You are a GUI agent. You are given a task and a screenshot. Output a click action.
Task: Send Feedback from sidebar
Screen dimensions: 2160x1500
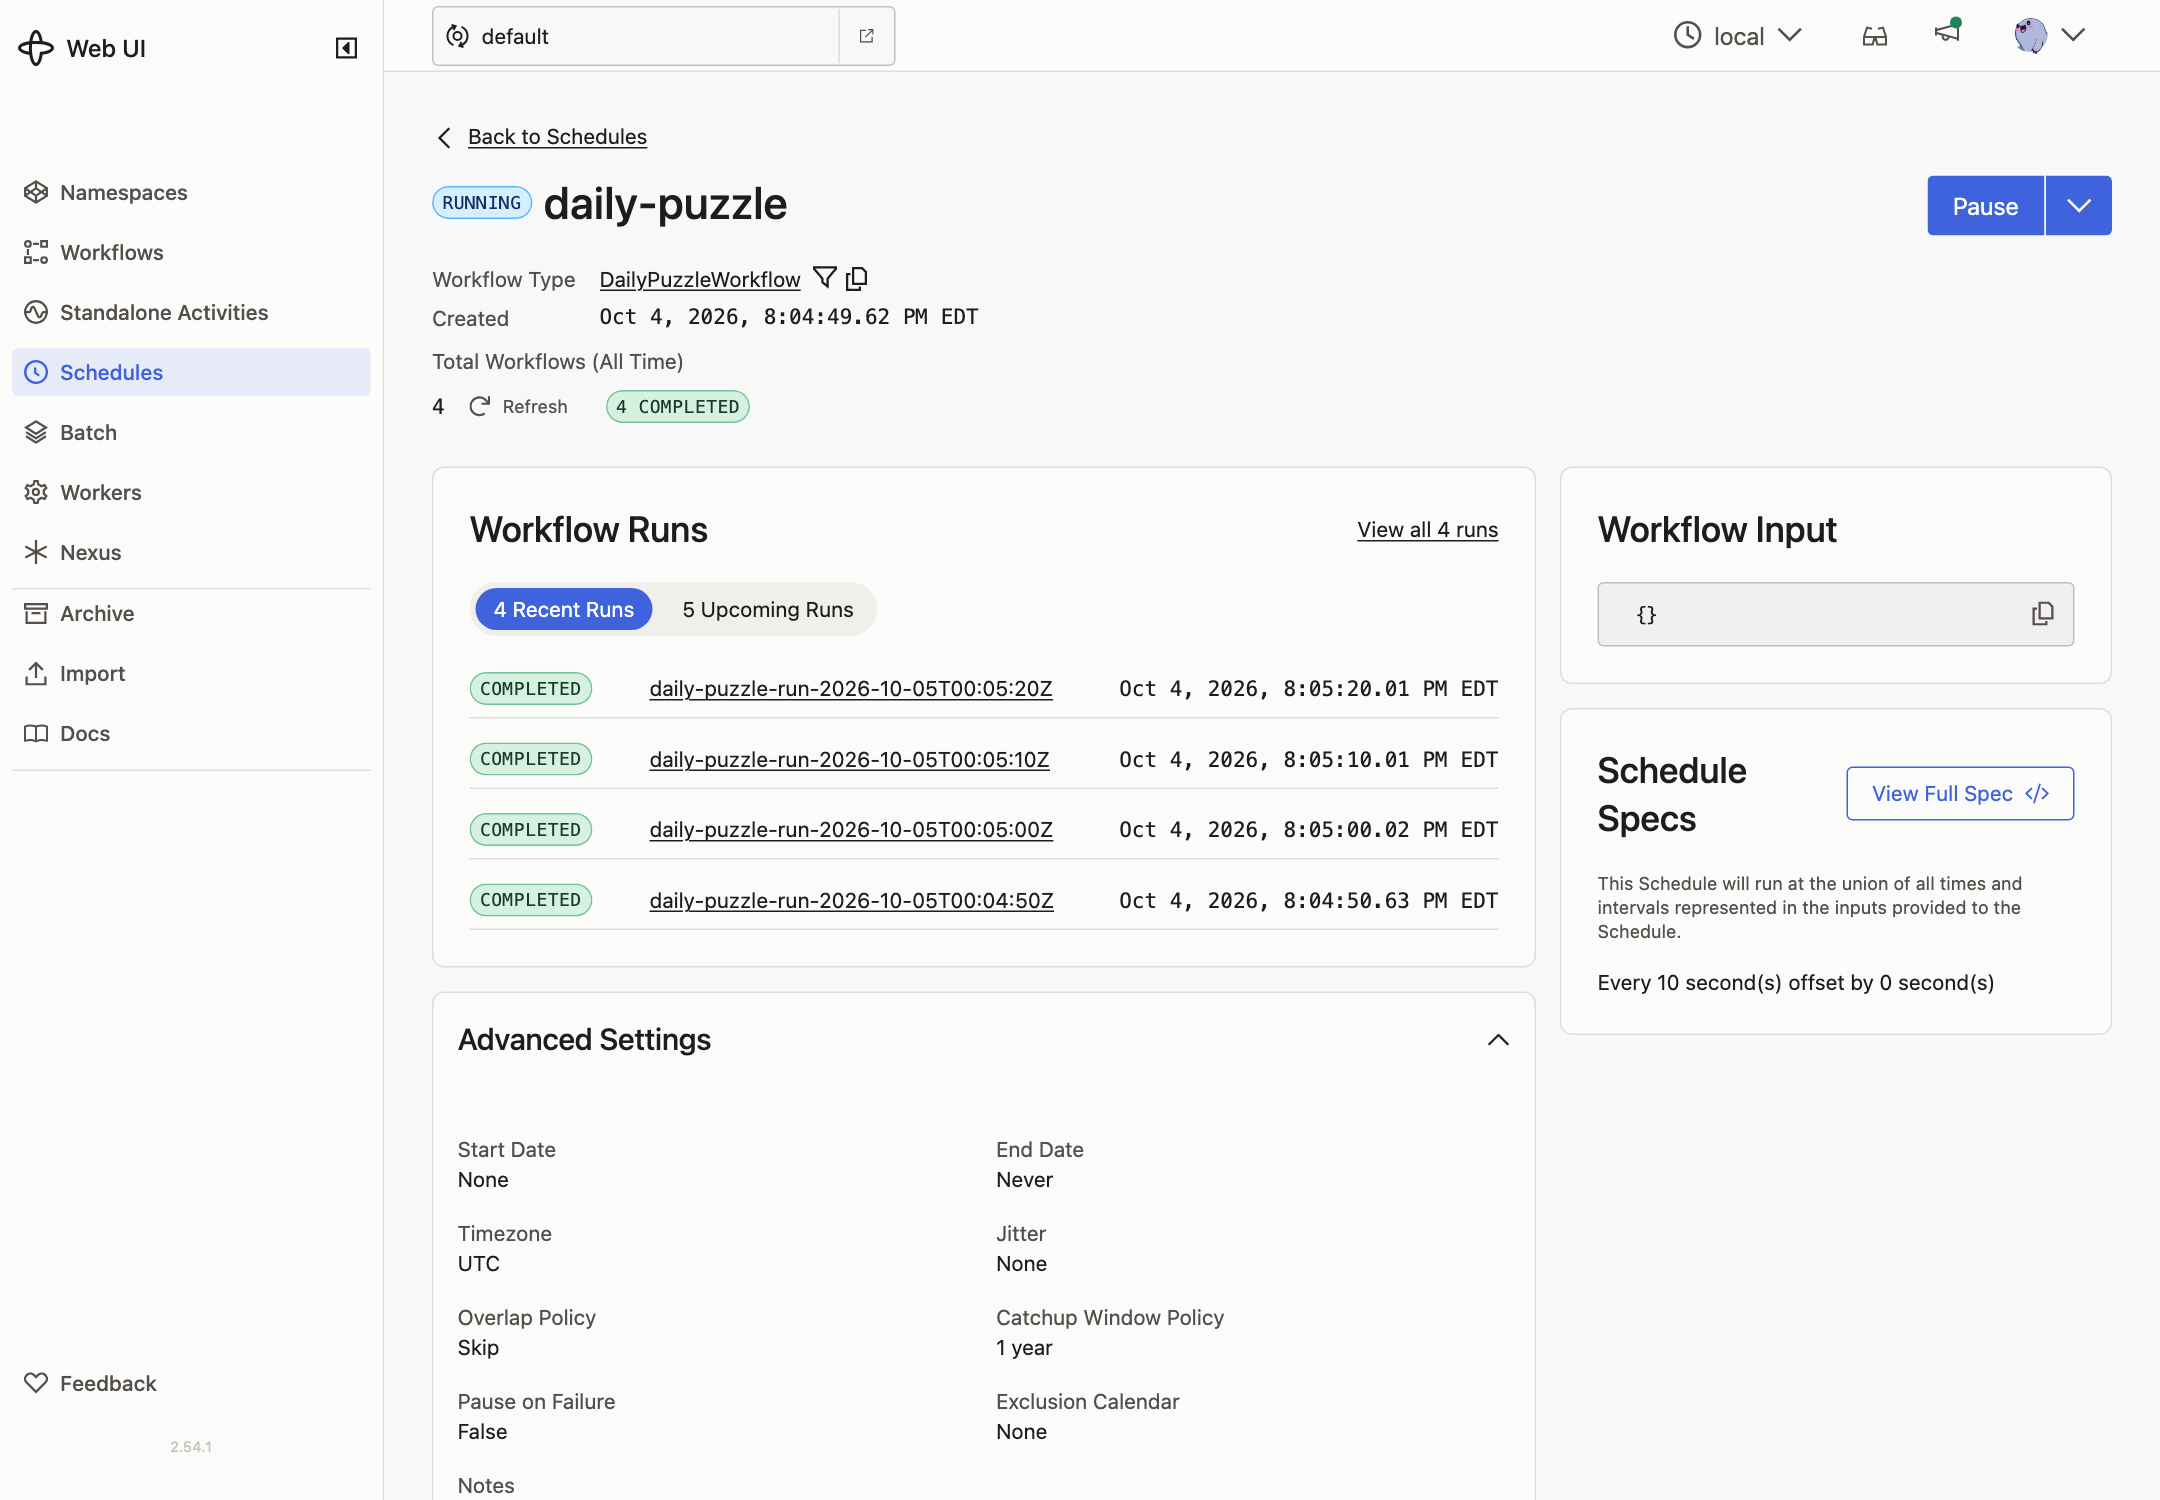[x=191, y=1383]
